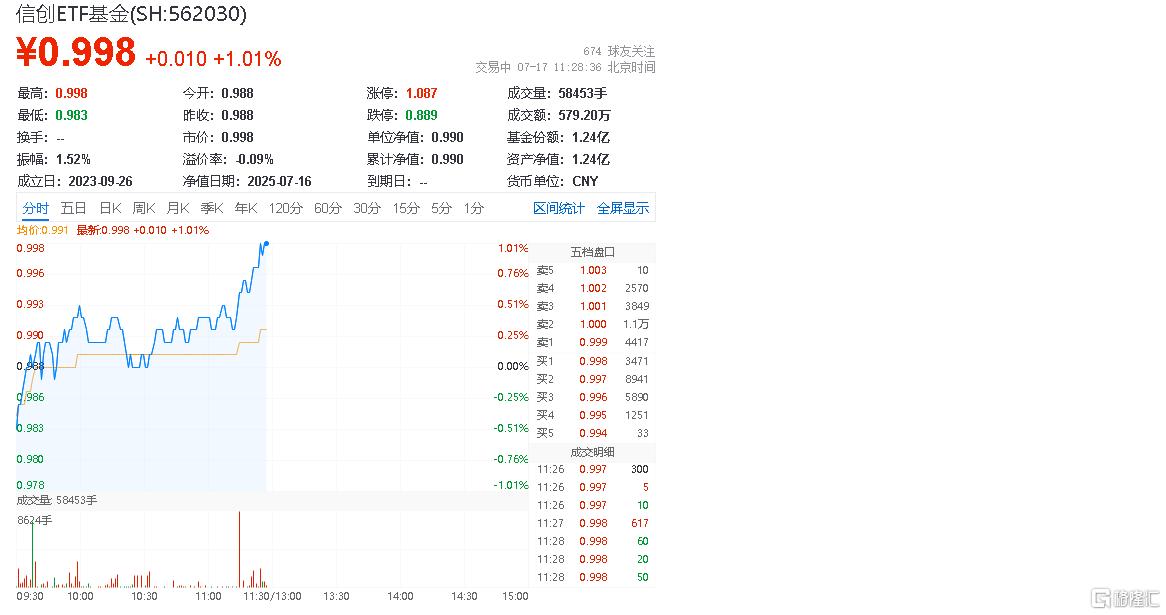Click 净值日期 2025-07-16 value
The height and width of the screenshot is (615, 1166).
(x=280, y=181)
